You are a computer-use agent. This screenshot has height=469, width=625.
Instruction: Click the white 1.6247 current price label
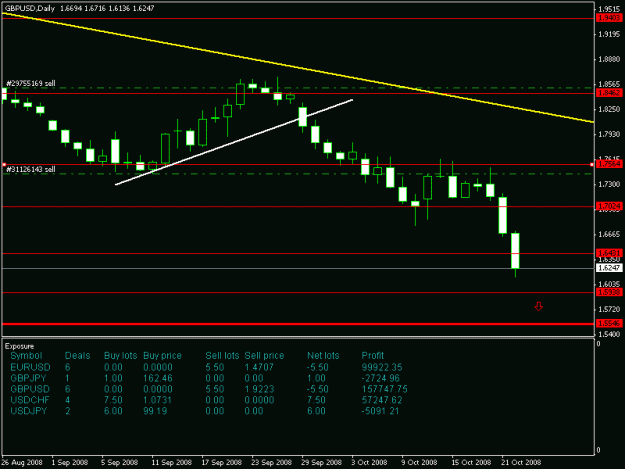pos(609,268)
